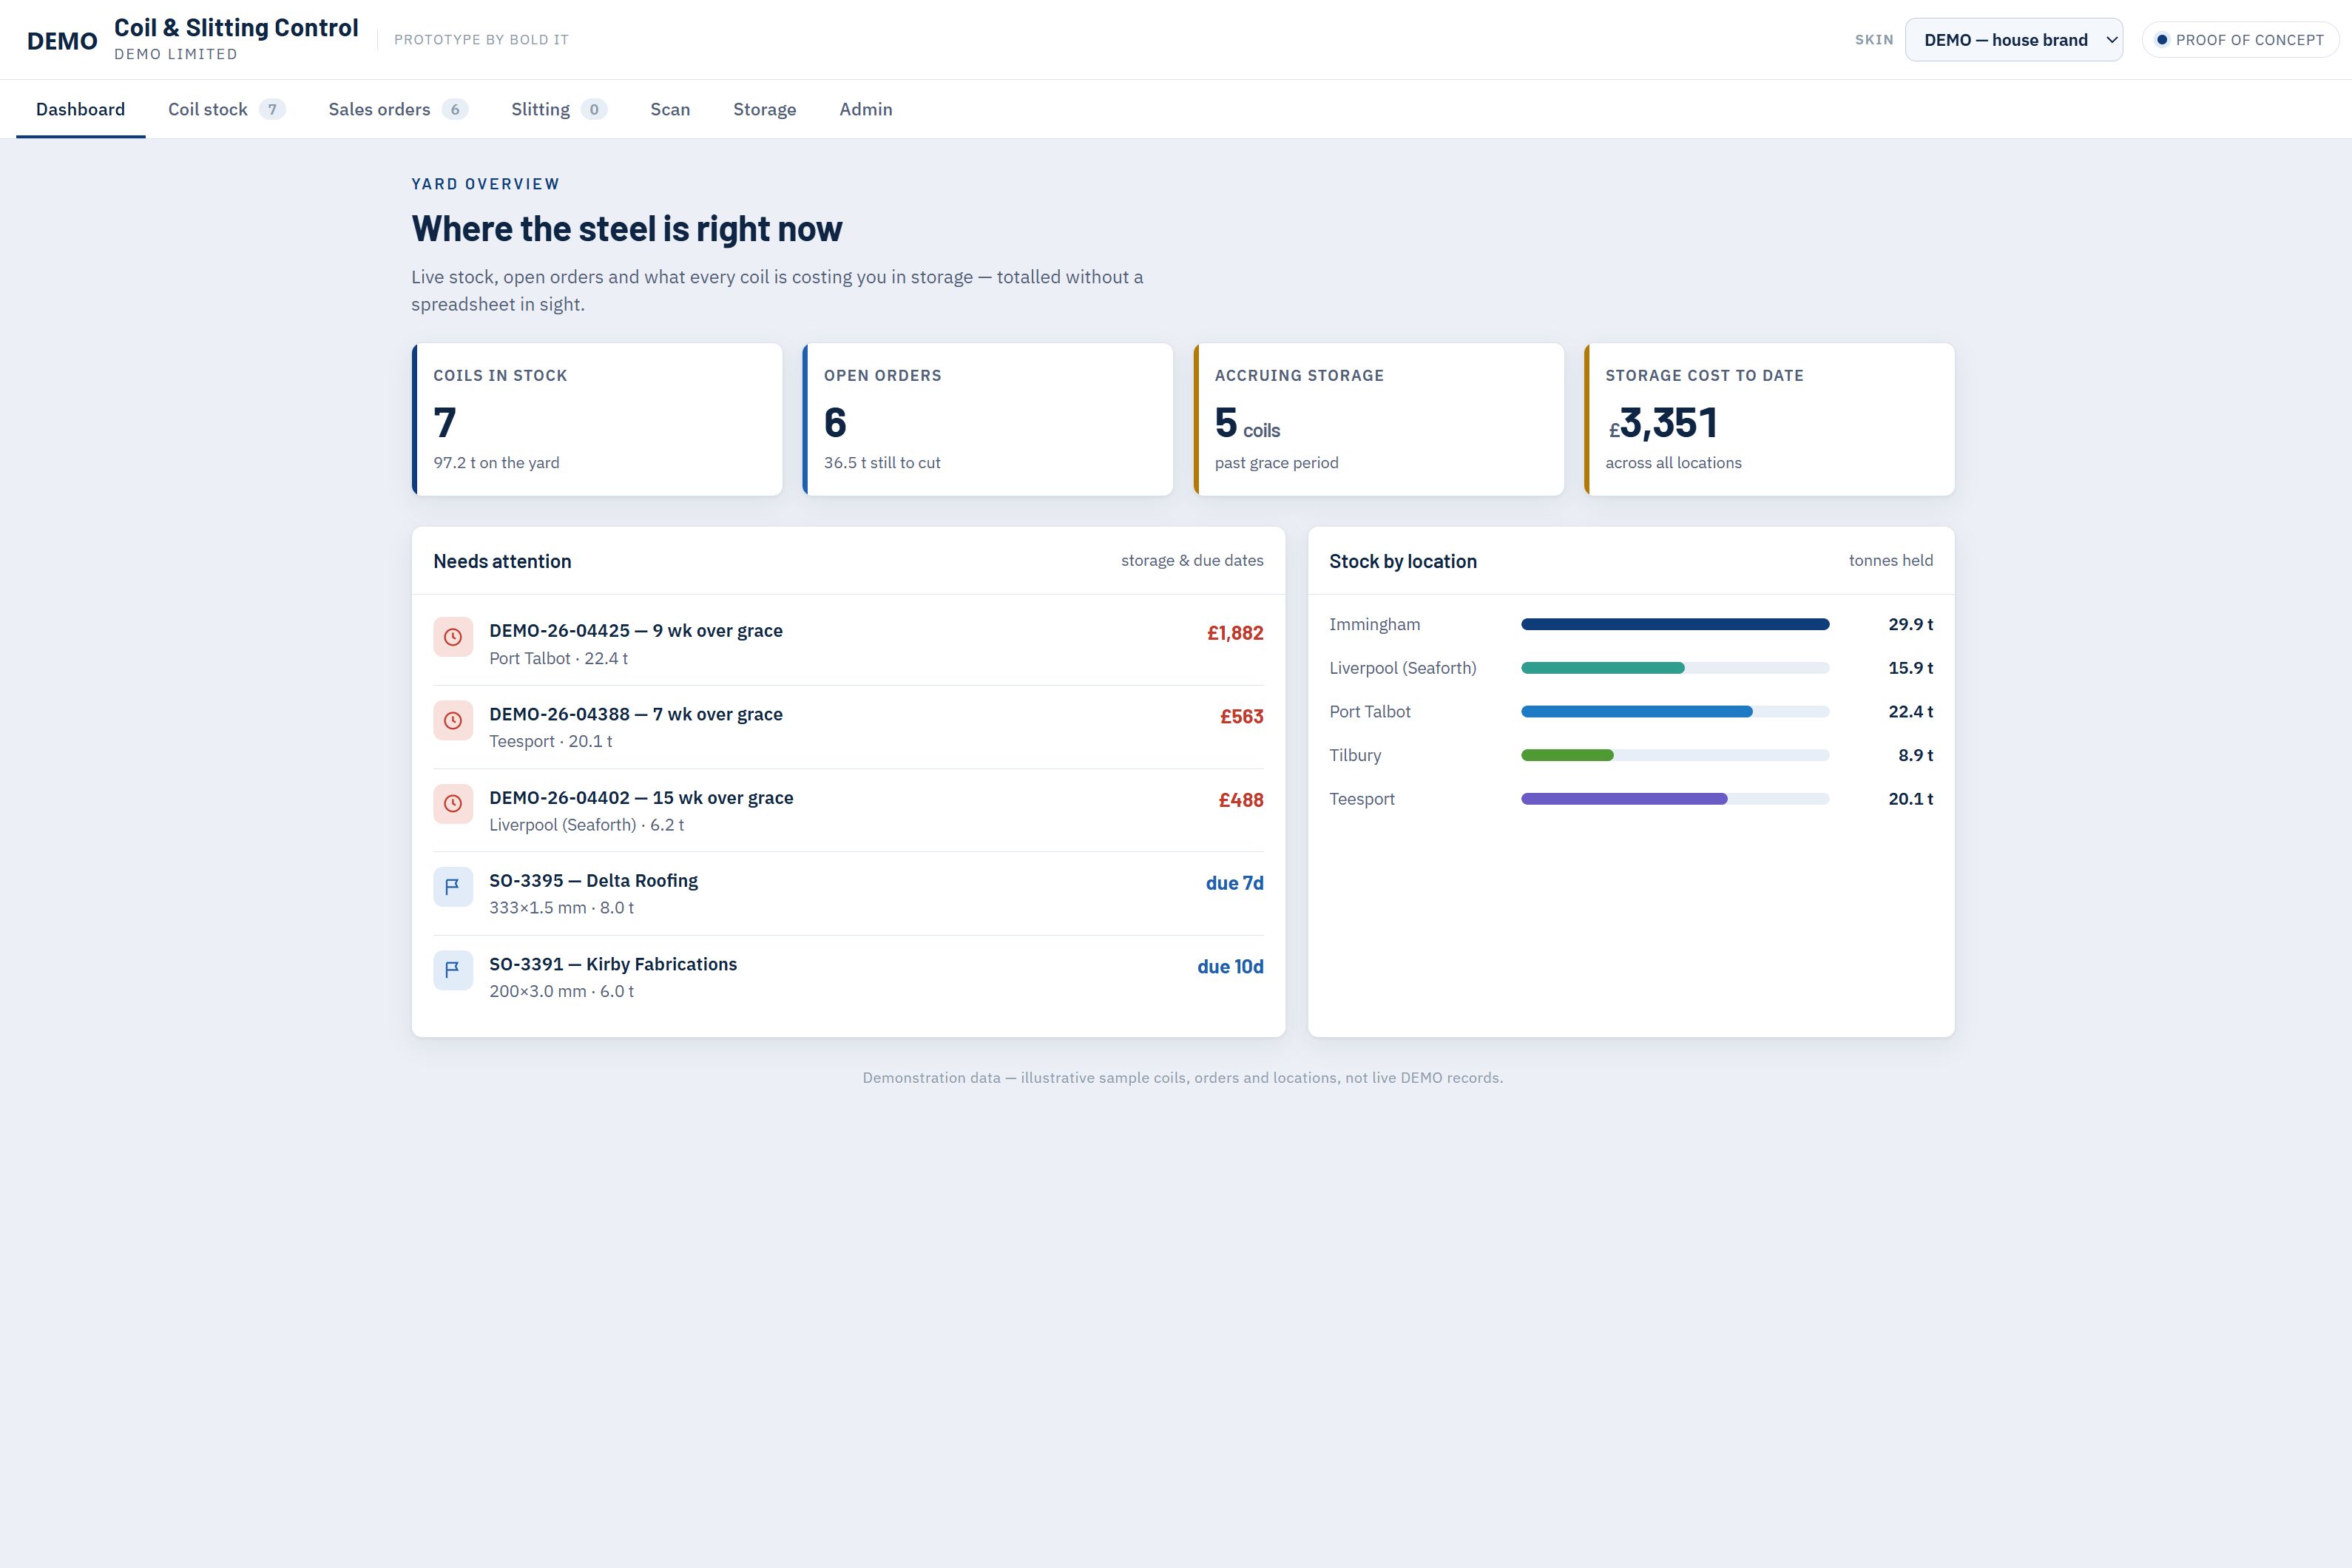Open the Open Orders summary card
The height and width of the screenshot is (1568, 2352).
click(988, 419)
